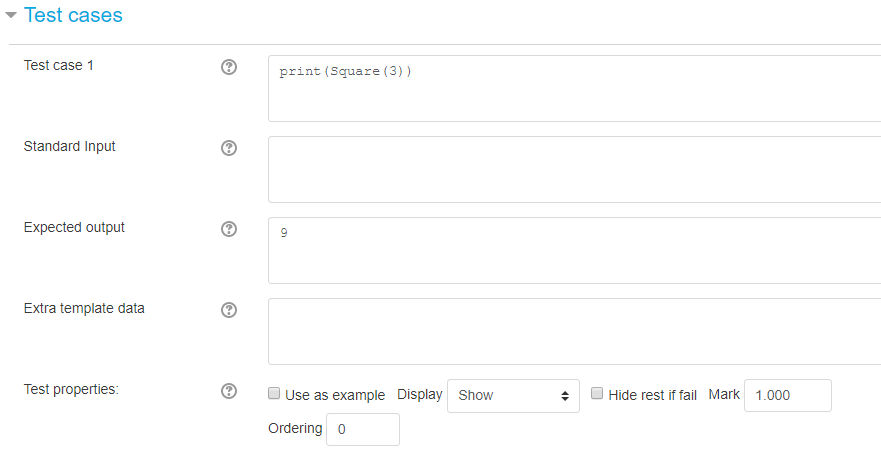Click the print(Square(3)) code text

point(346,71)
